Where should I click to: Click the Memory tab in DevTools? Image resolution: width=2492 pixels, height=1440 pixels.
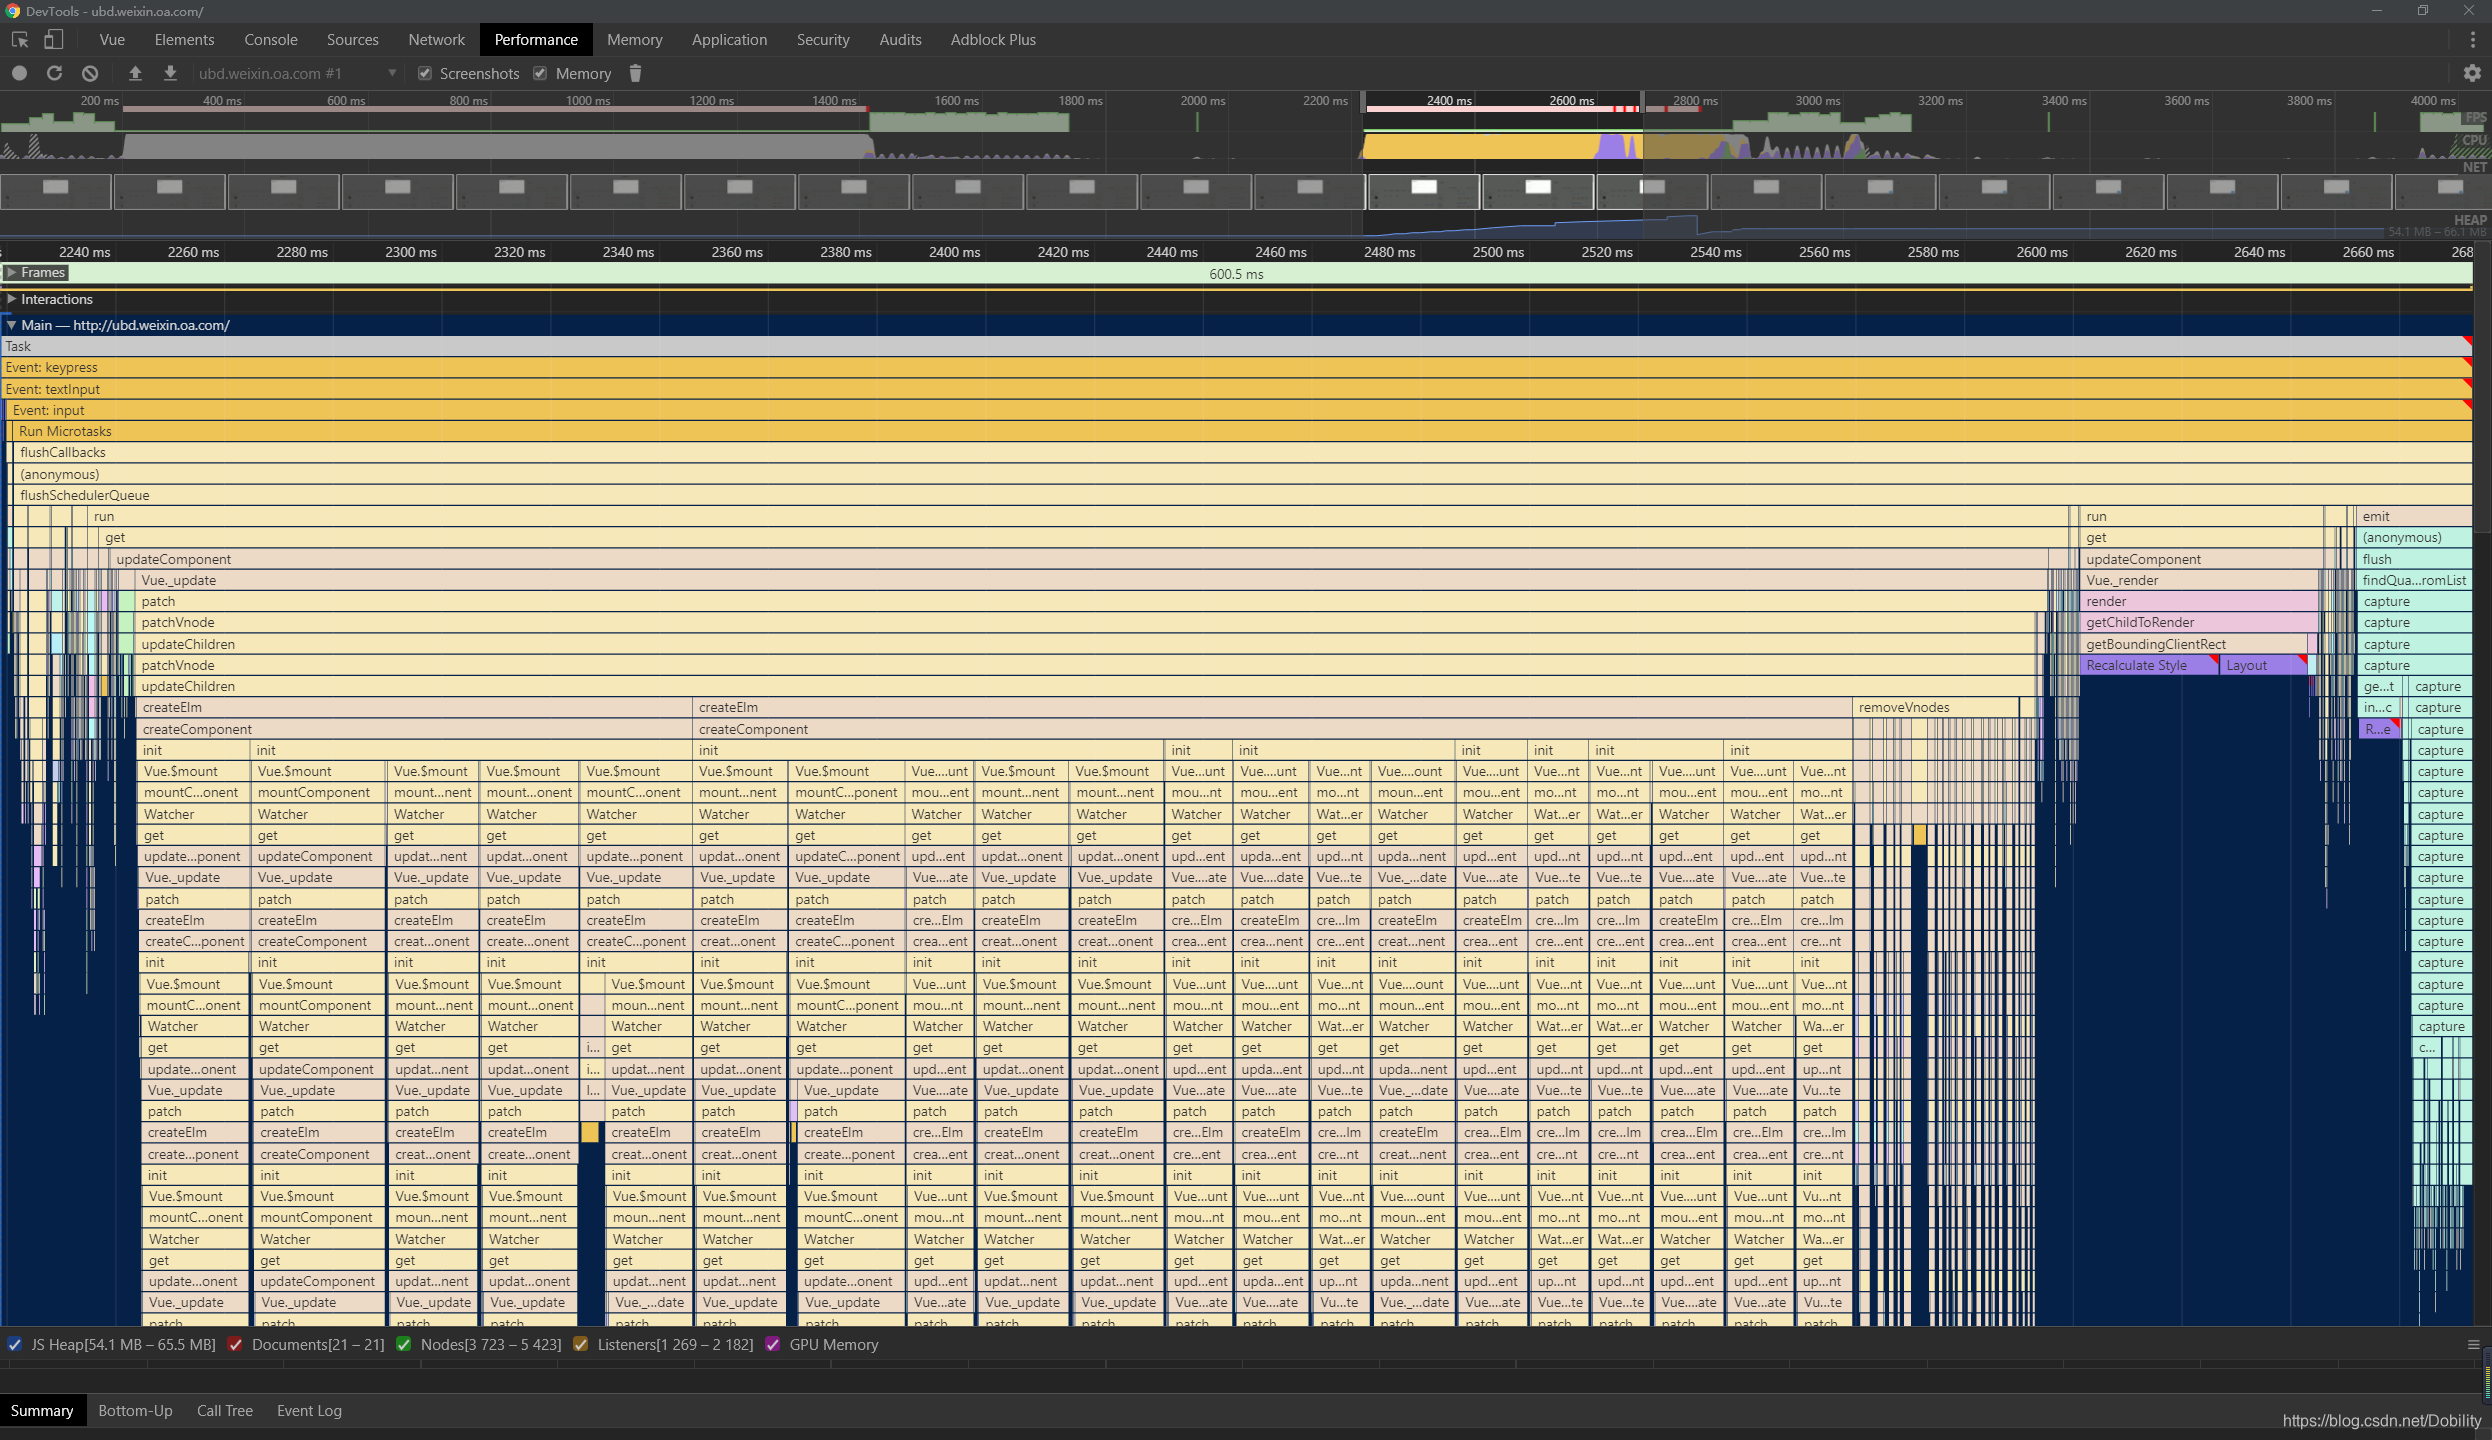click(x=634, y=39)
